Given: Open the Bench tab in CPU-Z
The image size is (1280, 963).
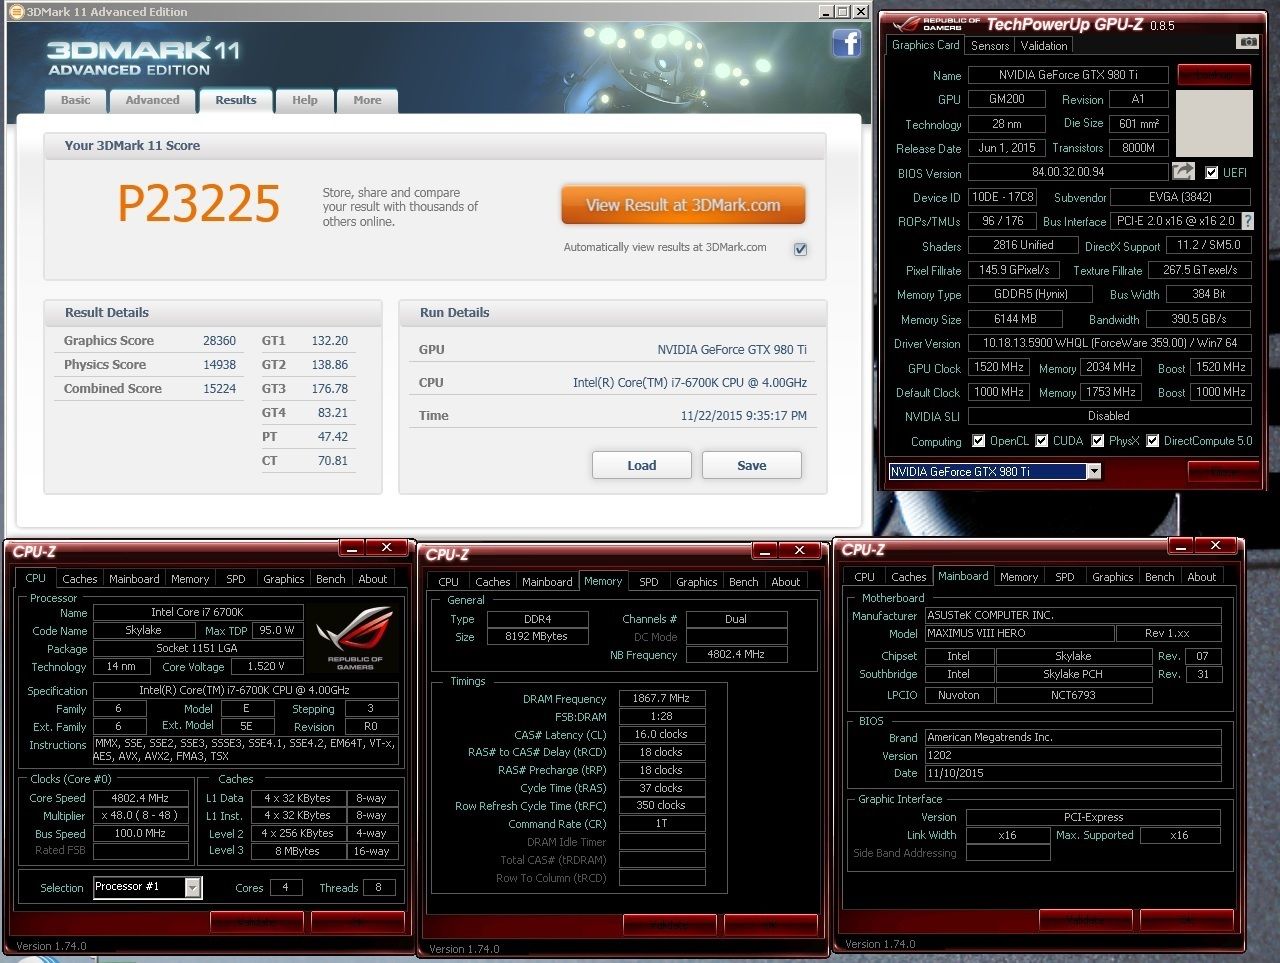Looking at the screenshot, I should pos(330,578).
